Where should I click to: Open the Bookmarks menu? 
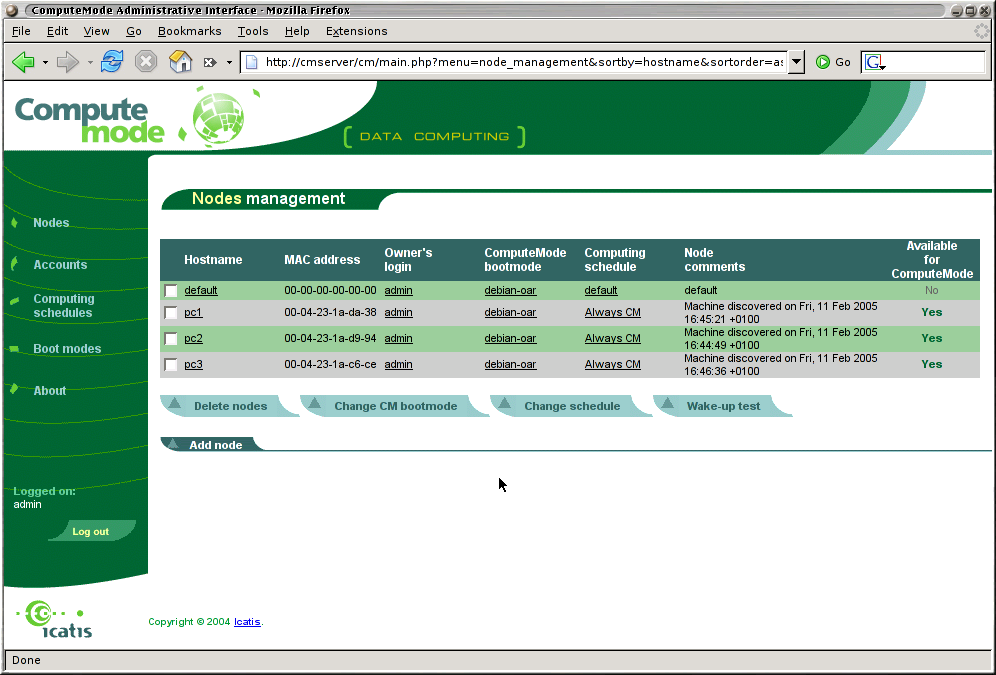click(x=189, y=31)
